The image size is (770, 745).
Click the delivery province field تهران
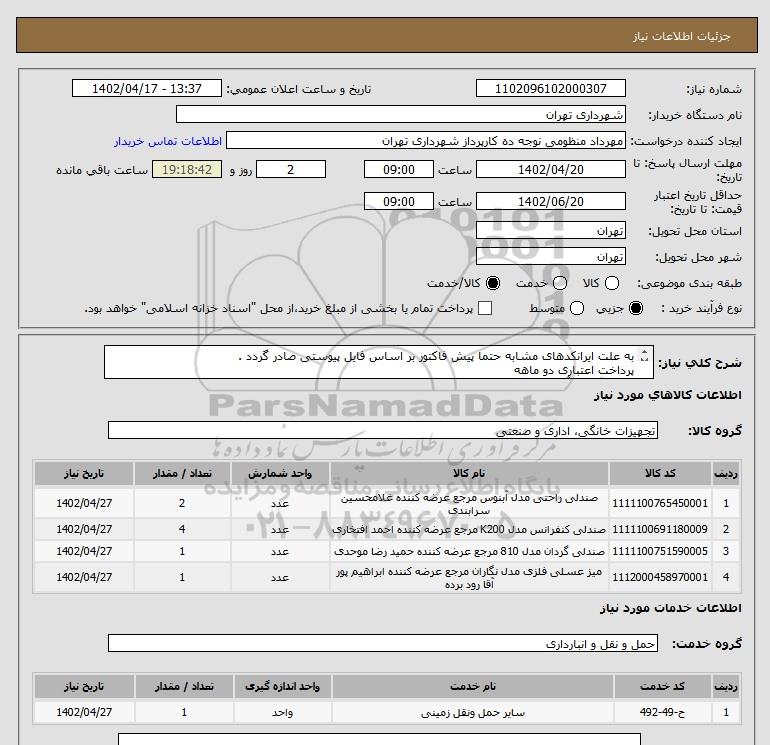[550, 230]
